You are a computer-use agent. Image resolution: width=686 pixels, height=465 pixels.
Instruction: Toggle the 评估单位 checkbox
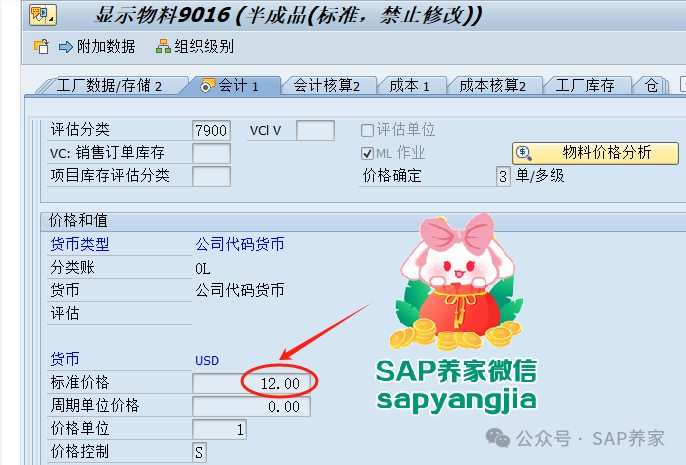(367, 130)
